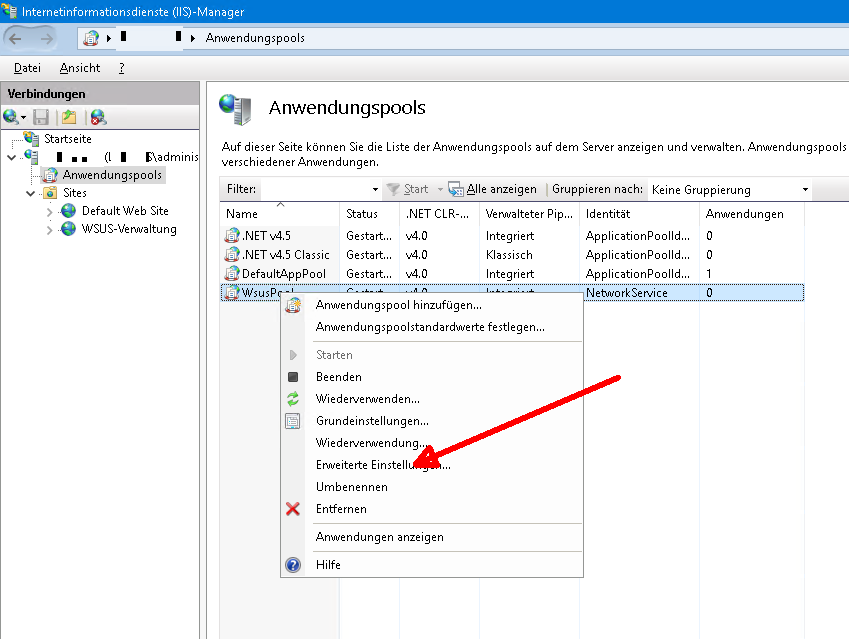Expand the WSUS-Verwaltung tree node
This screenshot has height=639, width=849.
click(x=51, y=229)
